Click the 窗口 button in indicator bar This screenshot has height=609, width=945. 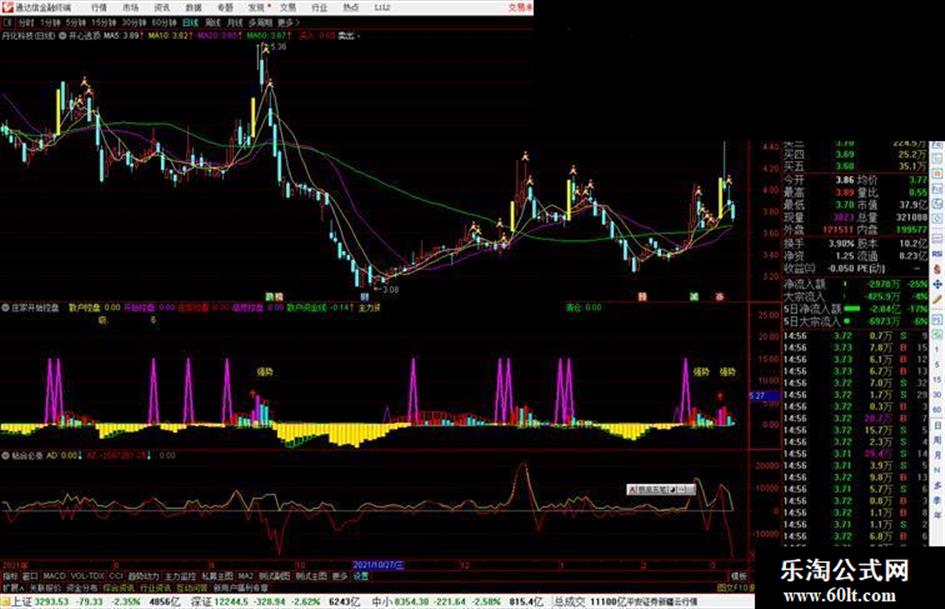(x=30, y=576)
